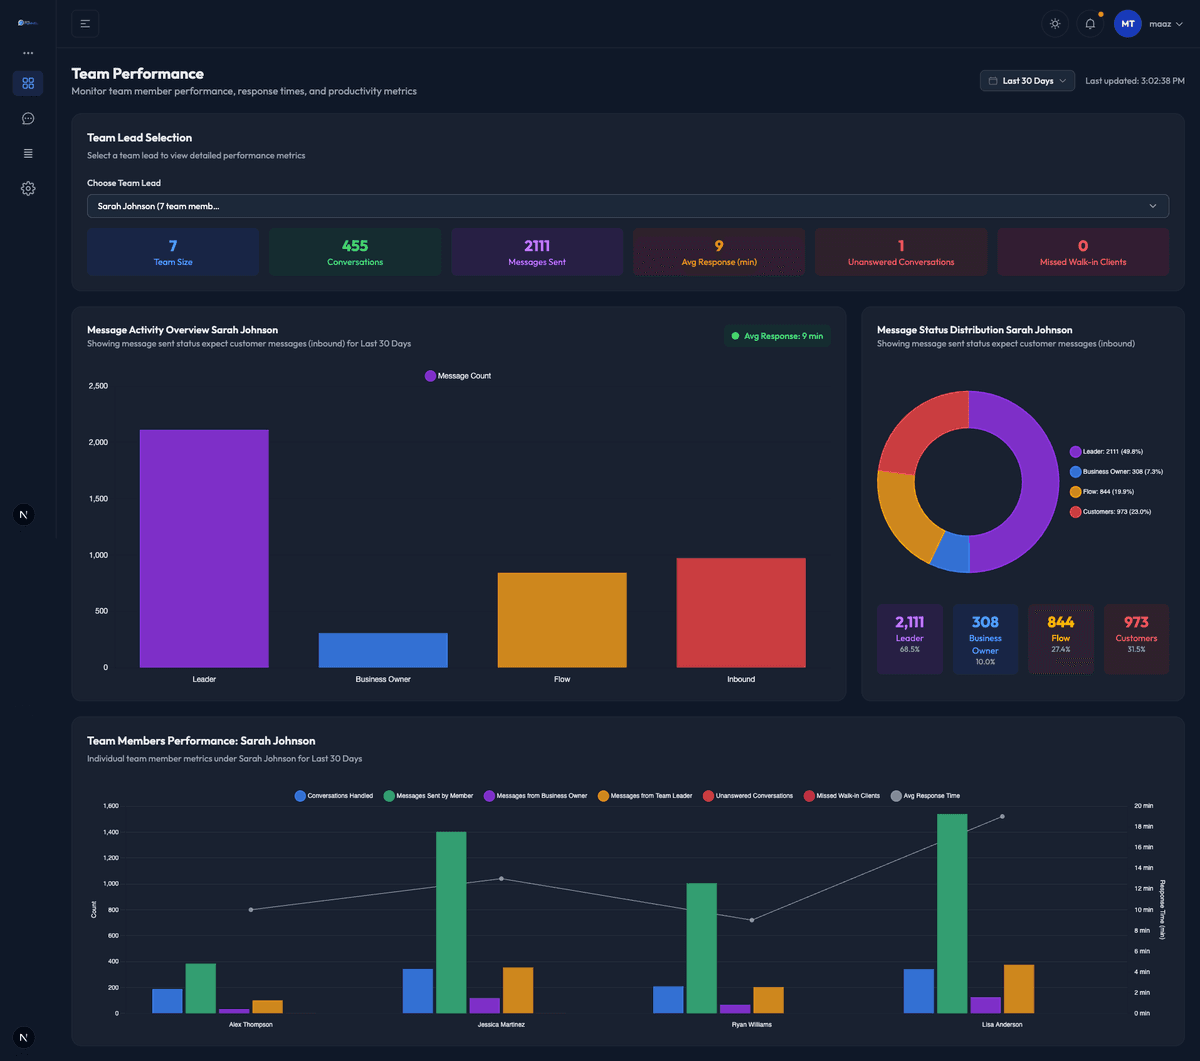The image size is (1200, 1061).
Task: Select the 455 Conversations summary card
Action: pyautogui.click(x=355, y=251)
